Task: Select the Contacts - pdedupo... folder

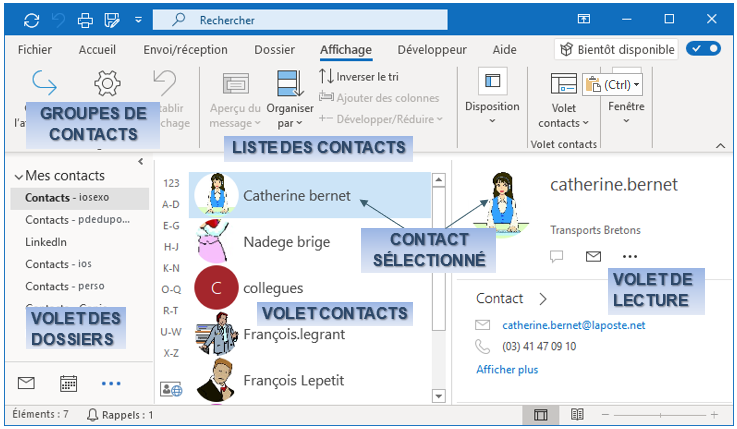Action: (80, 220)
